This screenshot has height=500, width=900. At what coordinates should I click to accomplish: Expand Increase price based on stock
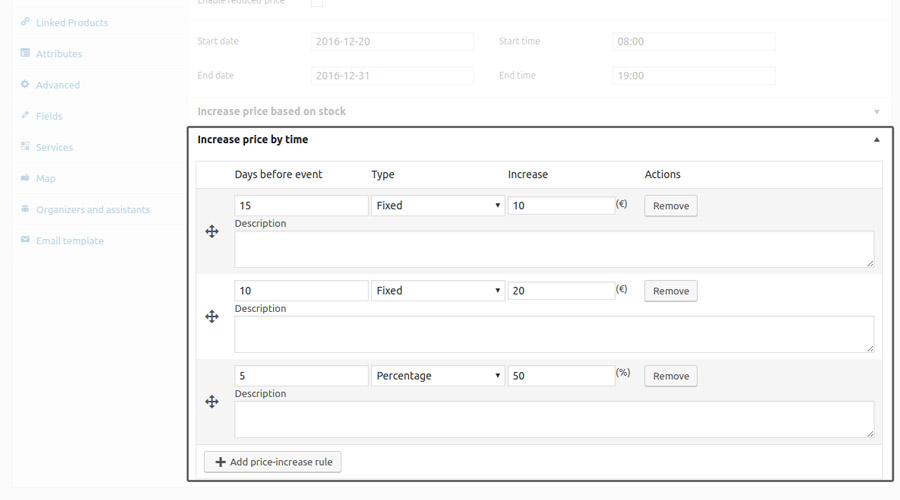pyautogui.click(x=876, y=112)
